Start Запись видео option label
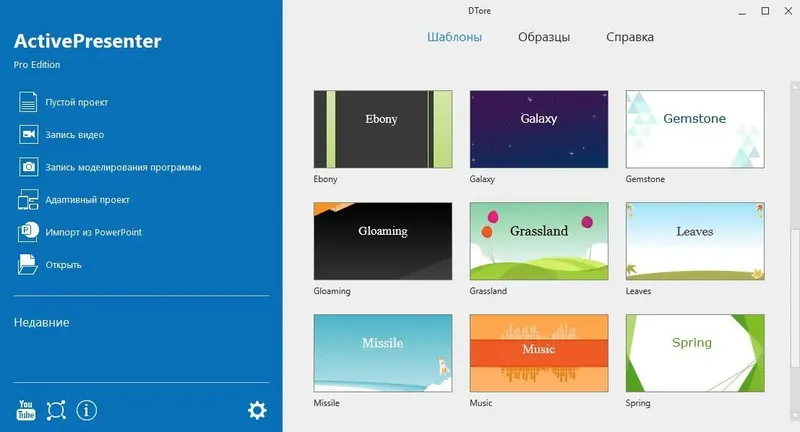Screen dimensions: 800x432 point(74,135)
